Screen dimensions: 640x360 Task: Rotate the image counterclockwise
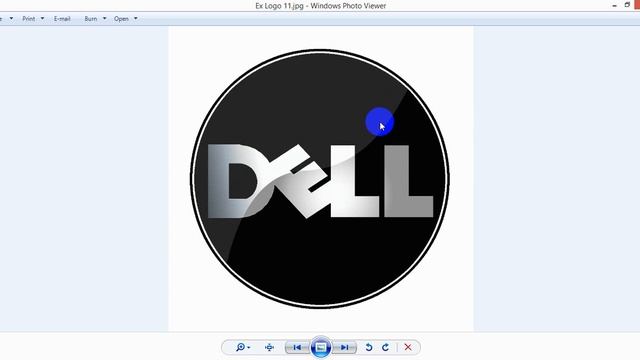369,347
